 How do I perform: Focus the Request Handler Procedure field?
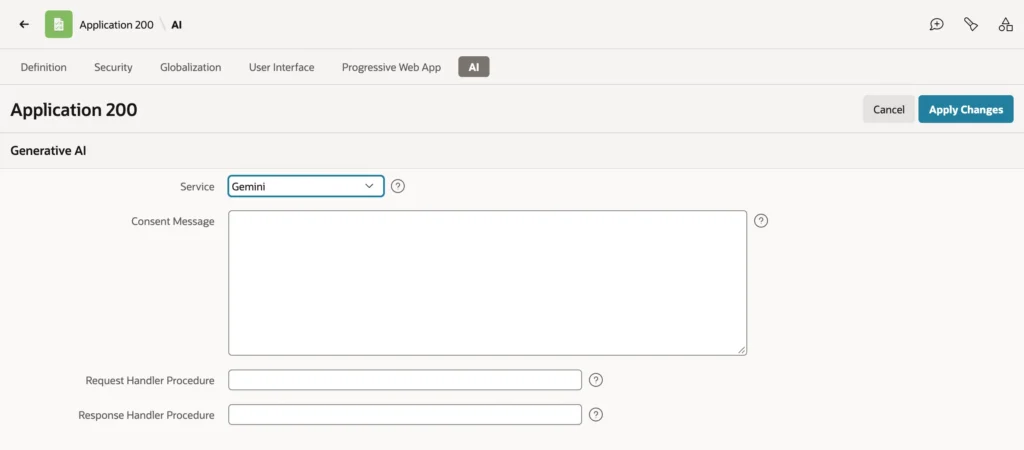tap(405, 380)
